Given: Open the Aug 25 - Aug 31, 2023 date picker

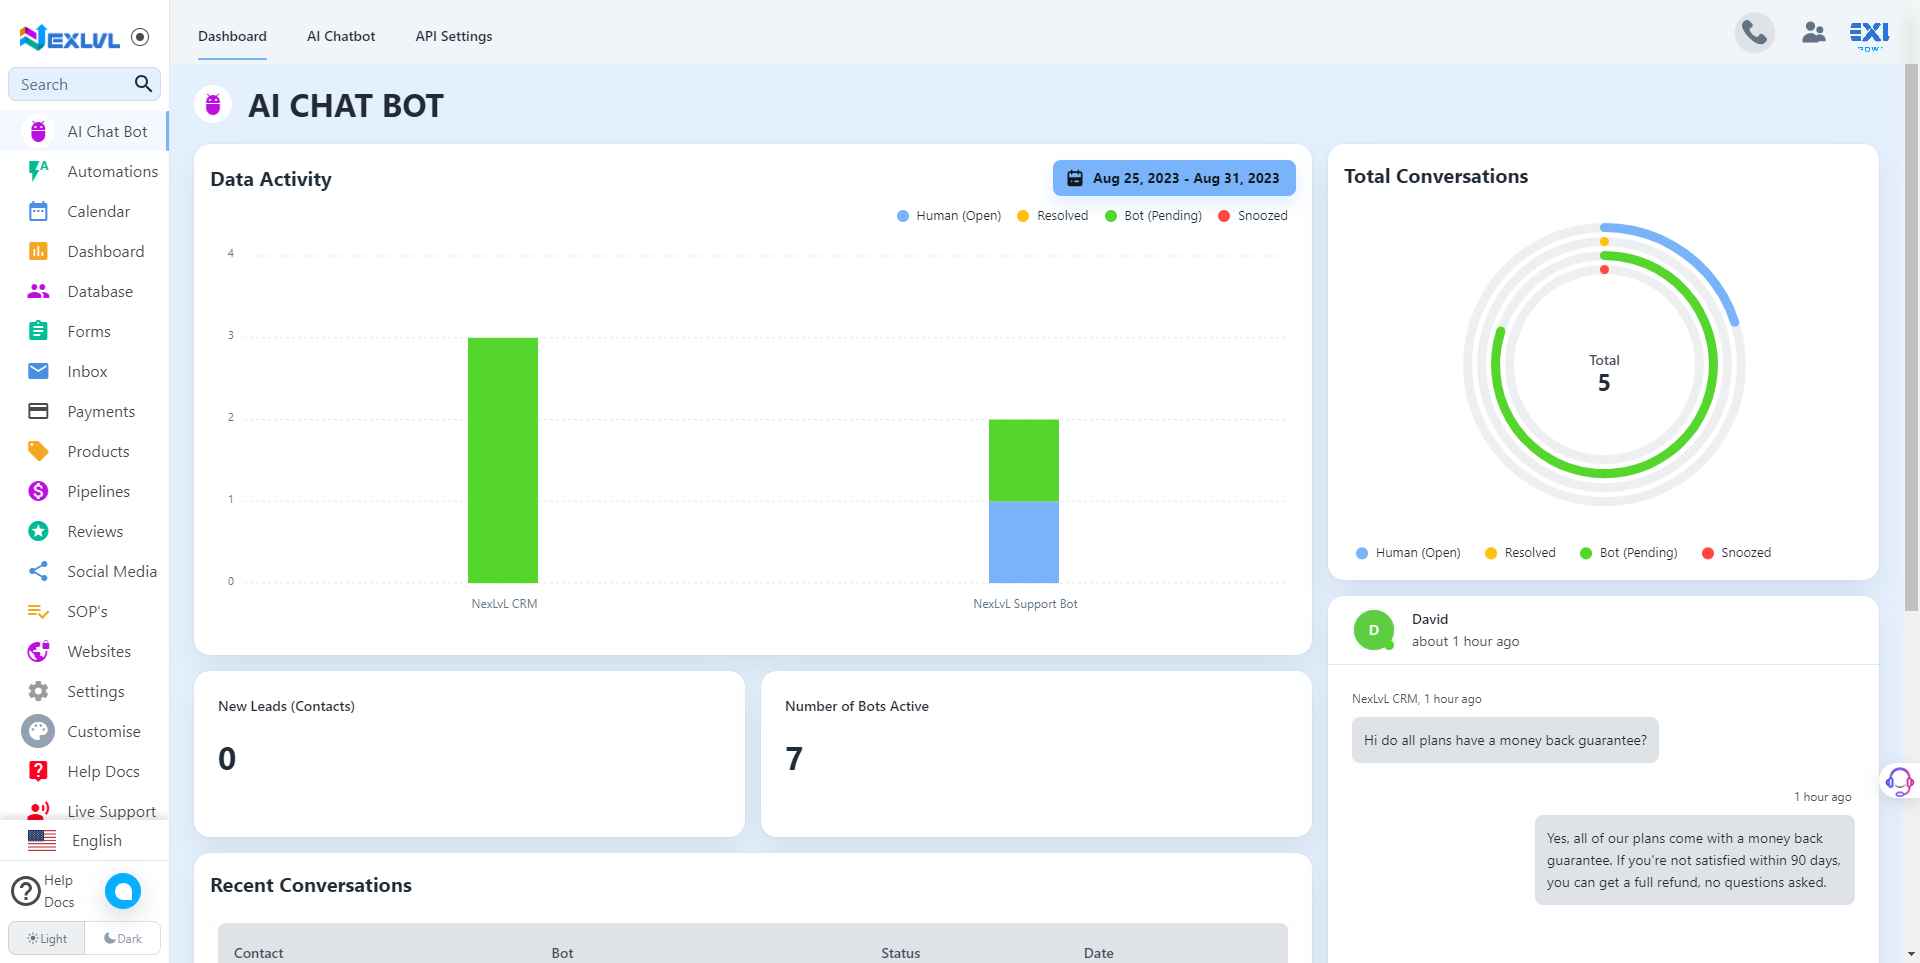Looking at the screenshot, I should [x=1174, y=178].
